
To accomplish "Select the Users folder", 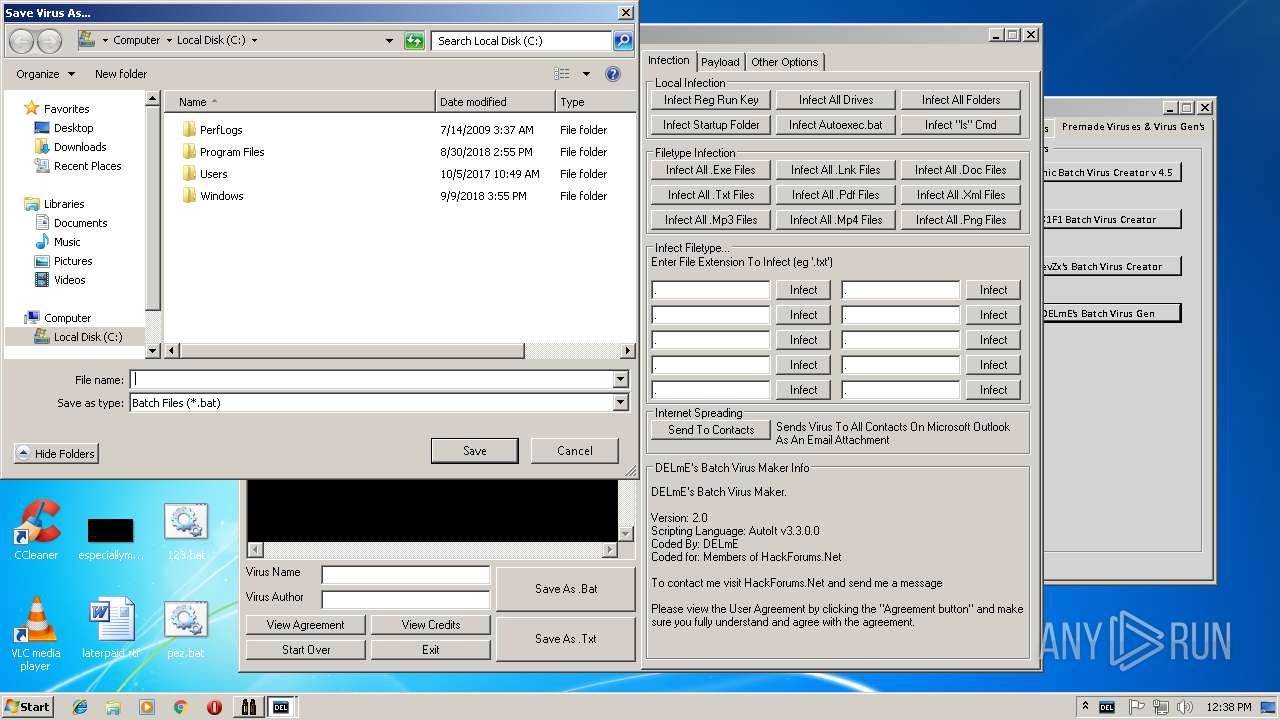I will pos(214,174).
